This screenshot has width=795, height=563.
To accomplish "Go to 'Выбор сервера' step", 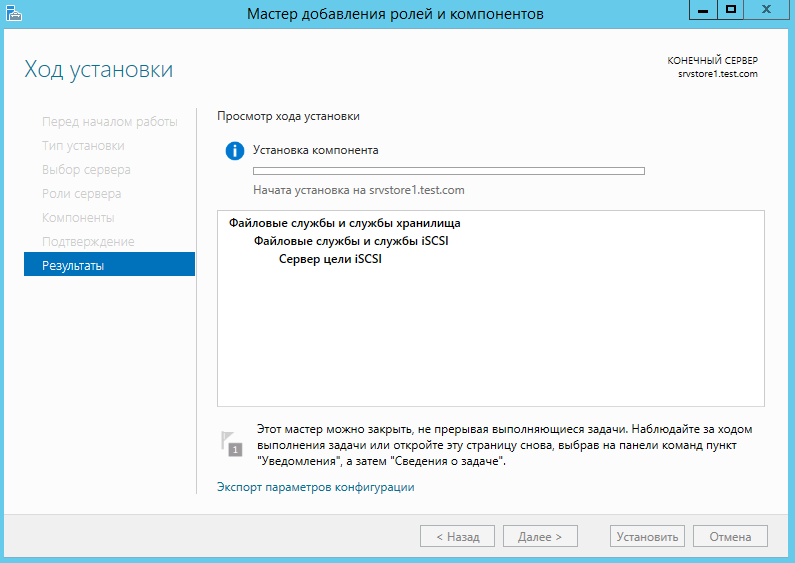I will coord(86,170).
